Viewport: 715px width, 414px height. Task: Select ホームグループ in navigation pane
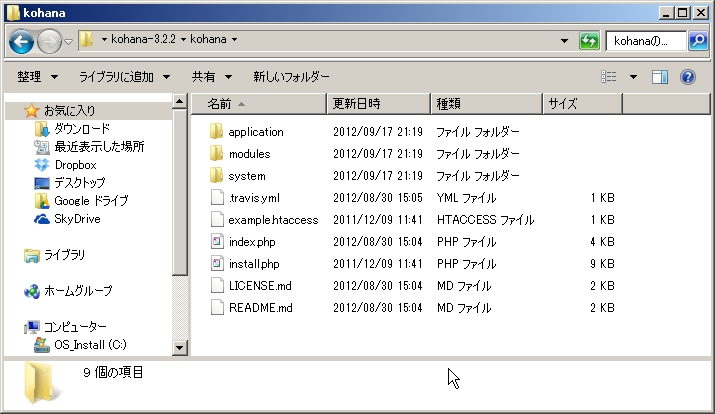(78, 291)
